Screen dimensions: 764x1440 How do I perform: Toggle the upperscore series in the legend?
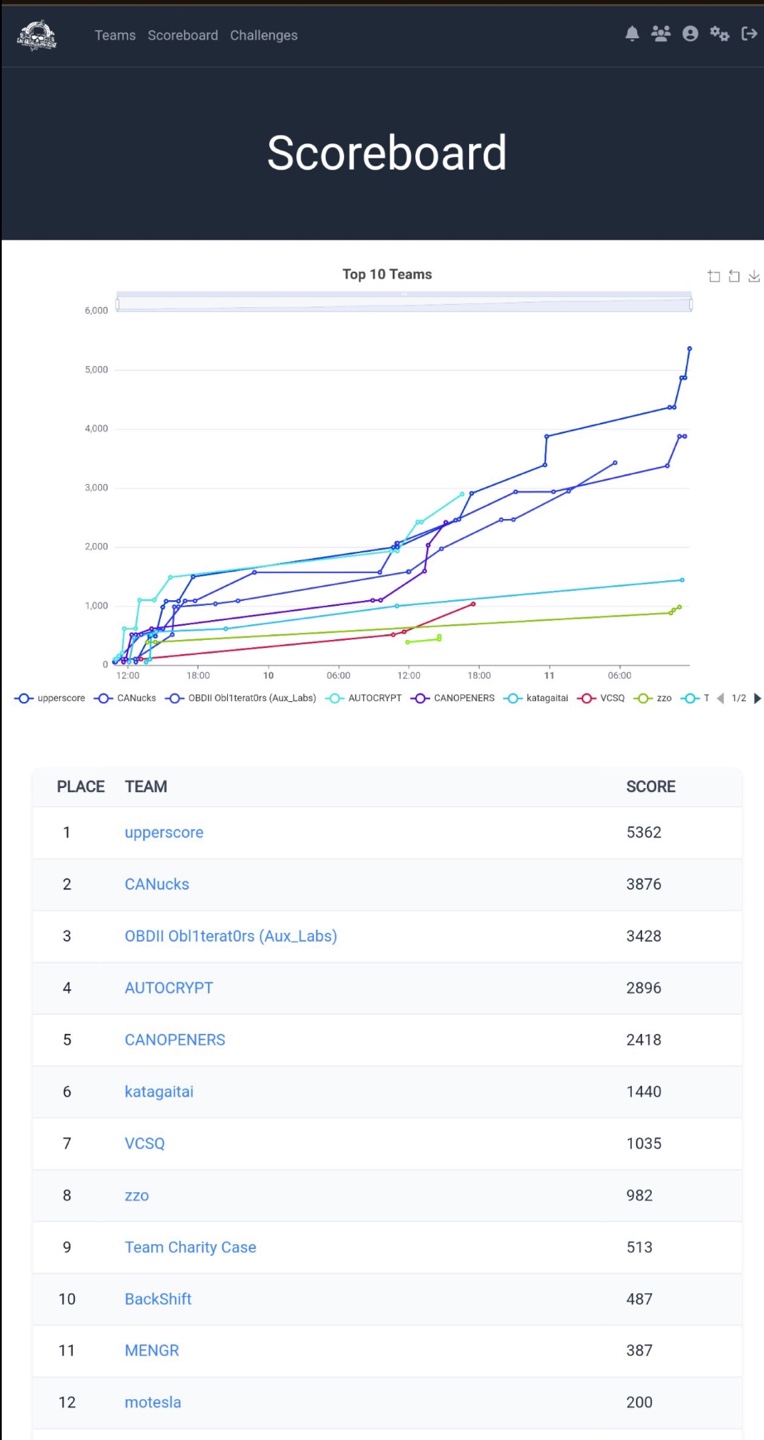pos(50,698)
